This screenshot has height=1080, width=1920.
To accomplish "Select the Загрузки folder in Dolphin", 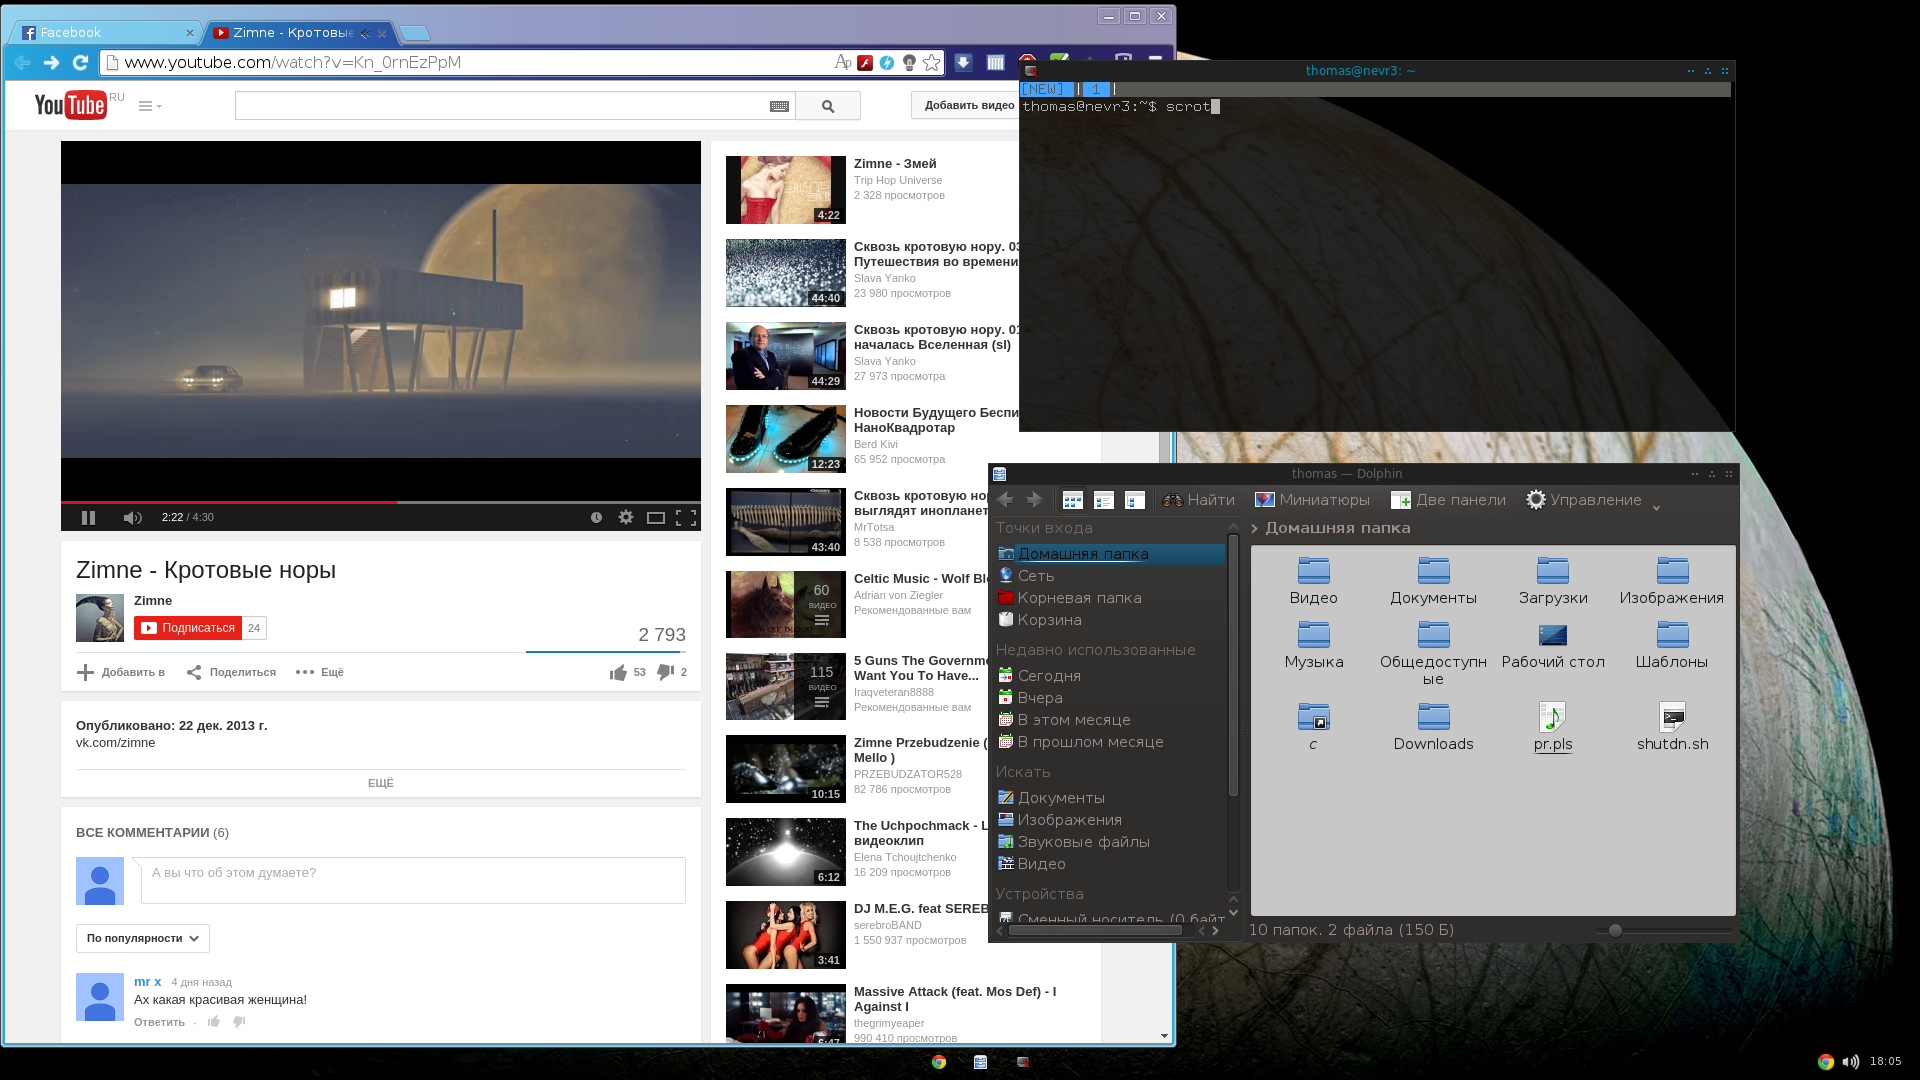I will pyautogui.click(x=1553, y=582).
